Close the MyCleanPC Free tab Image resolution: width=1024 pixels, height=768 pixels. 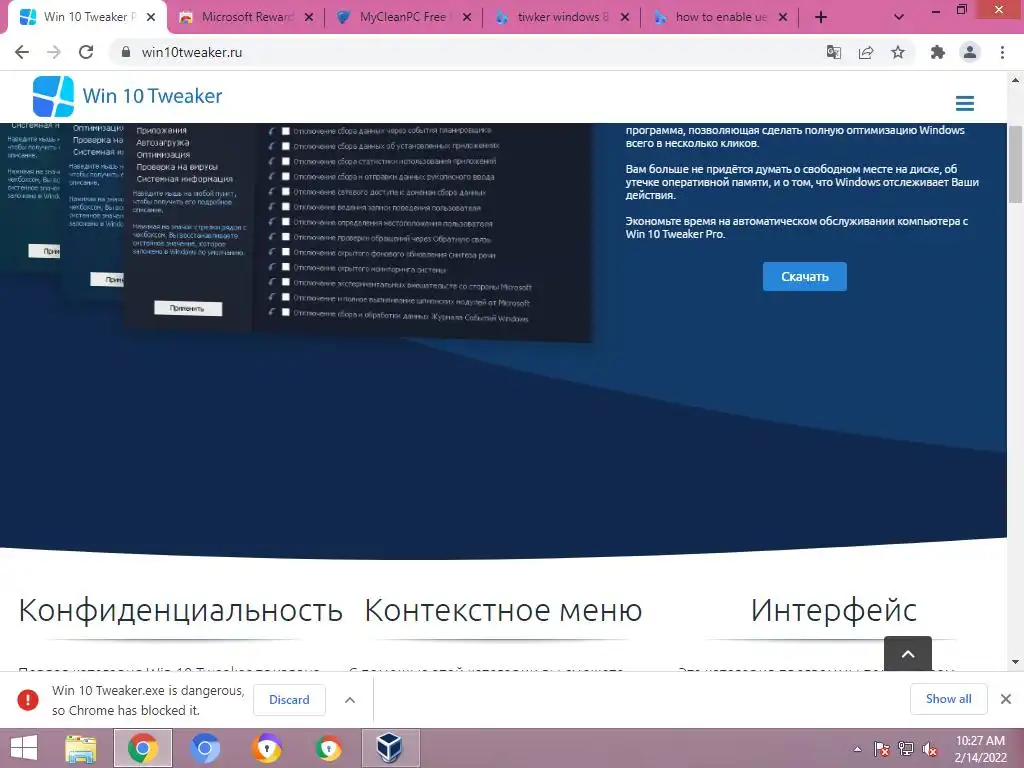coord(467,17)
